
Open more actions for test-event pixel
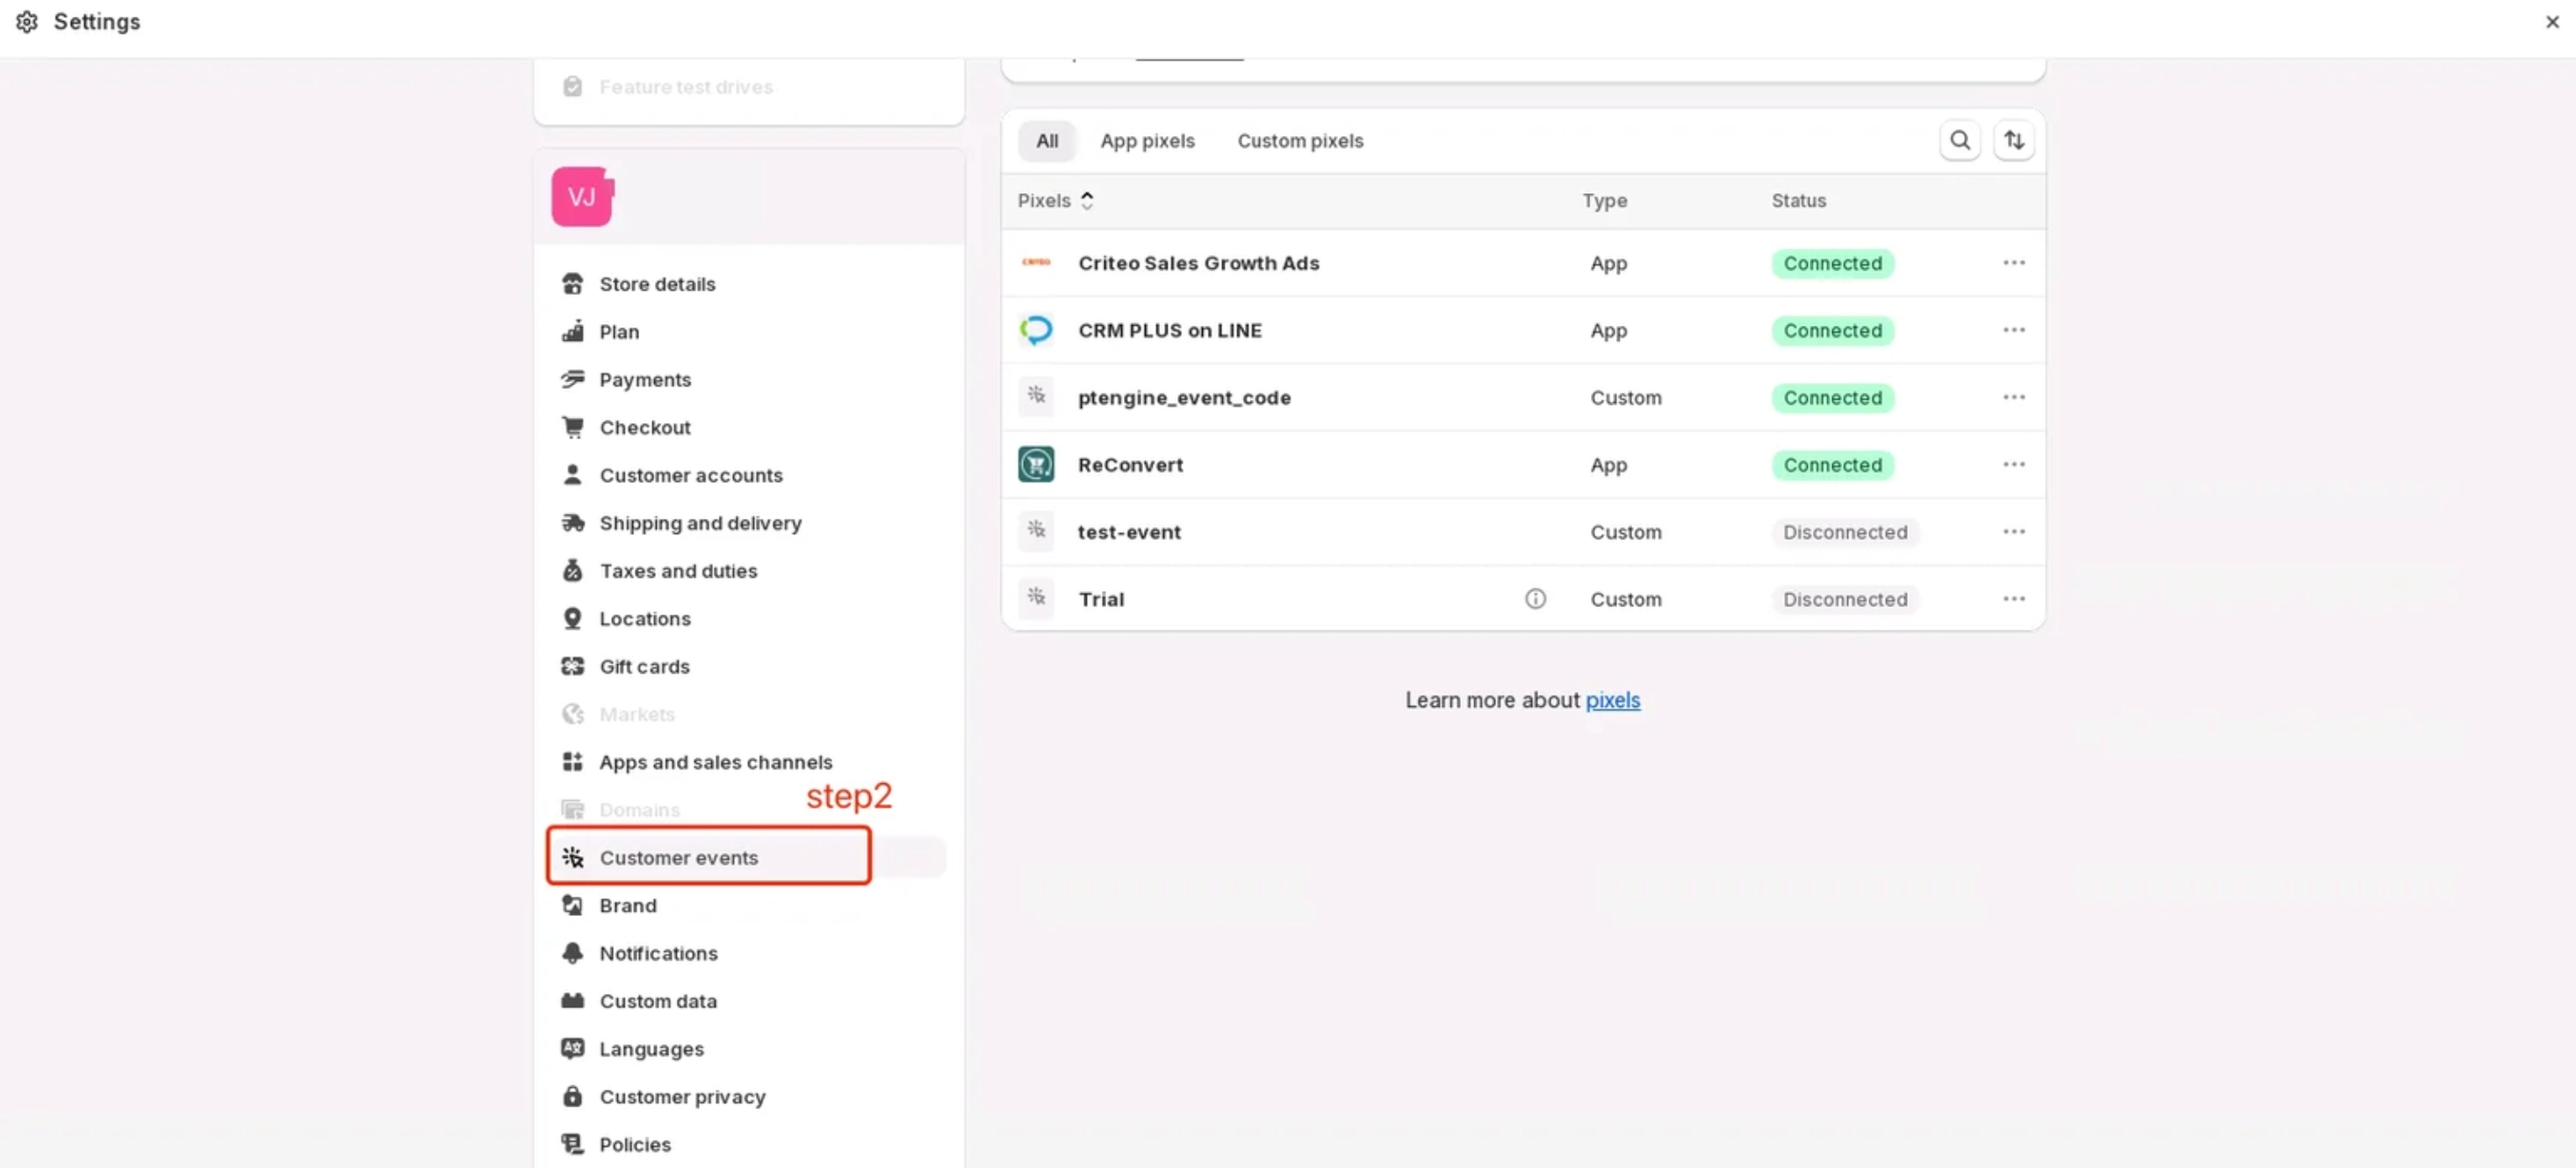coord(2013,532)
